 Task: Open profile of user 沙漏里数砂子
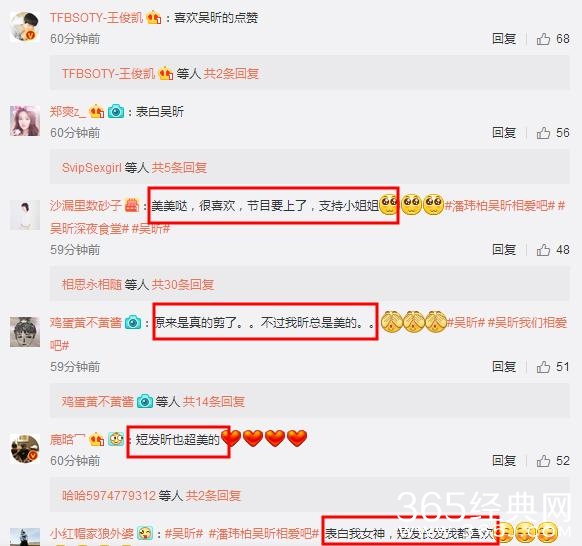pos(86,205)
